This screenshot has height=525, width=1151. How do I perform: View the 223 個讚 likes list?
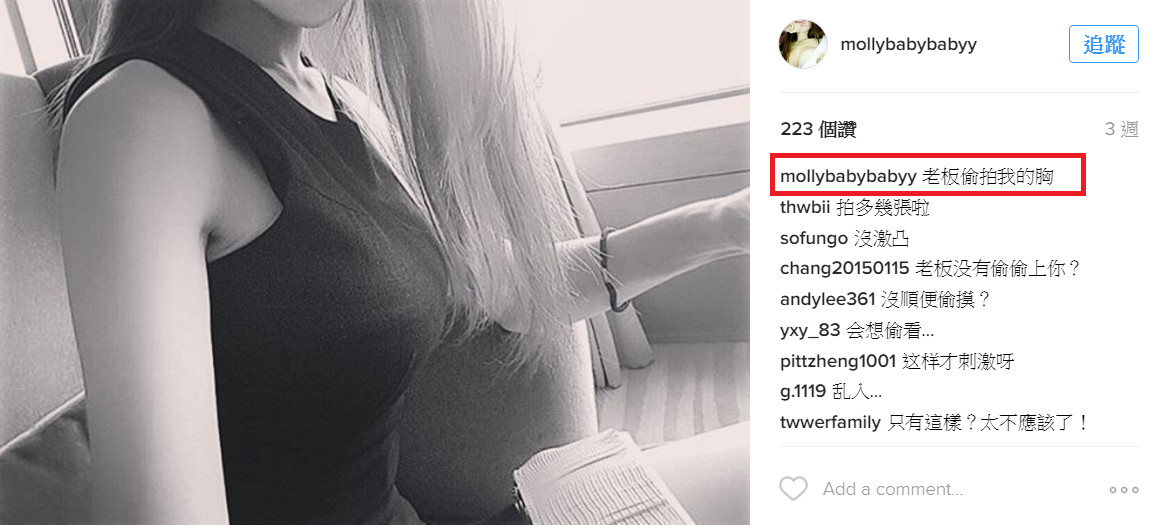tap(818, 130)
